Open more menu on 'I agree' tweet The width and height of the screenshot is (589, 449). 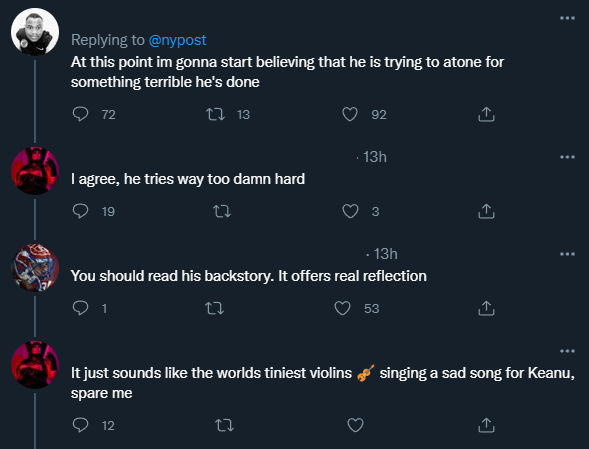coord(567,157)
